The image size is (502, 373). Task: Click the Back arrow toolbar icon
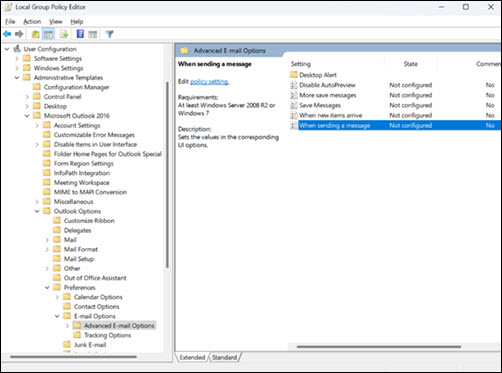(7, 34)
